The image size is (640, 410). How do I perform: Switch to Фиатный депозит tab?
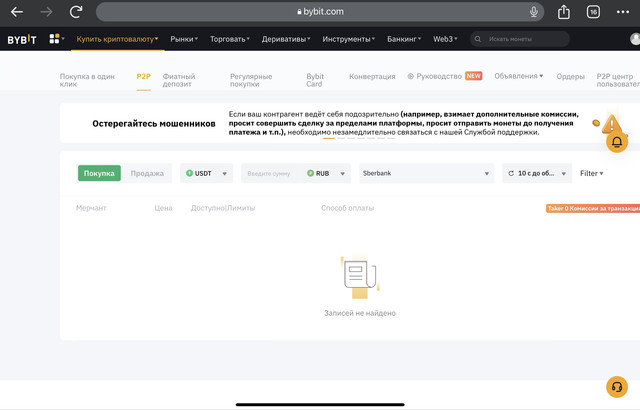point(179,80)
